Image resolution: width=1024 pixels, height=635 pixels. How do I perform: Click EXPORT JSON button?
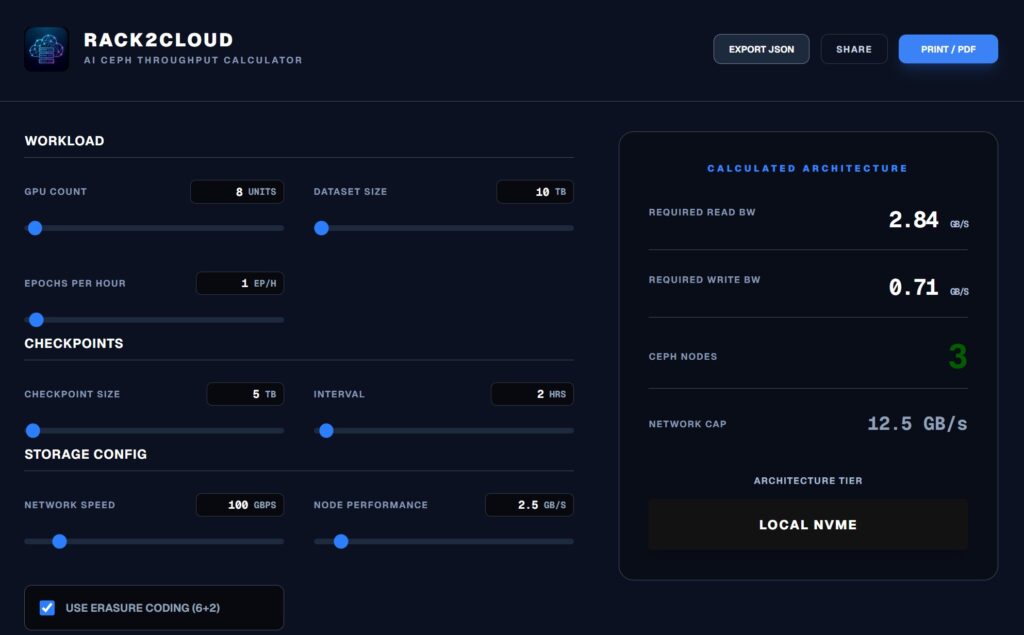pos(761,48)
